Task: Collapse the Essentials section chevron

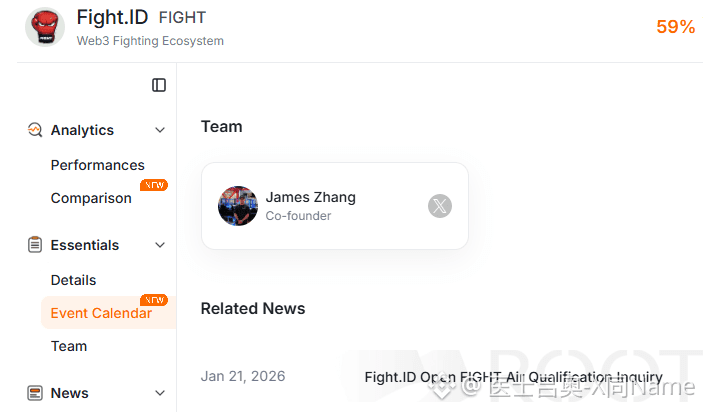Action: (x=160, y=245)
